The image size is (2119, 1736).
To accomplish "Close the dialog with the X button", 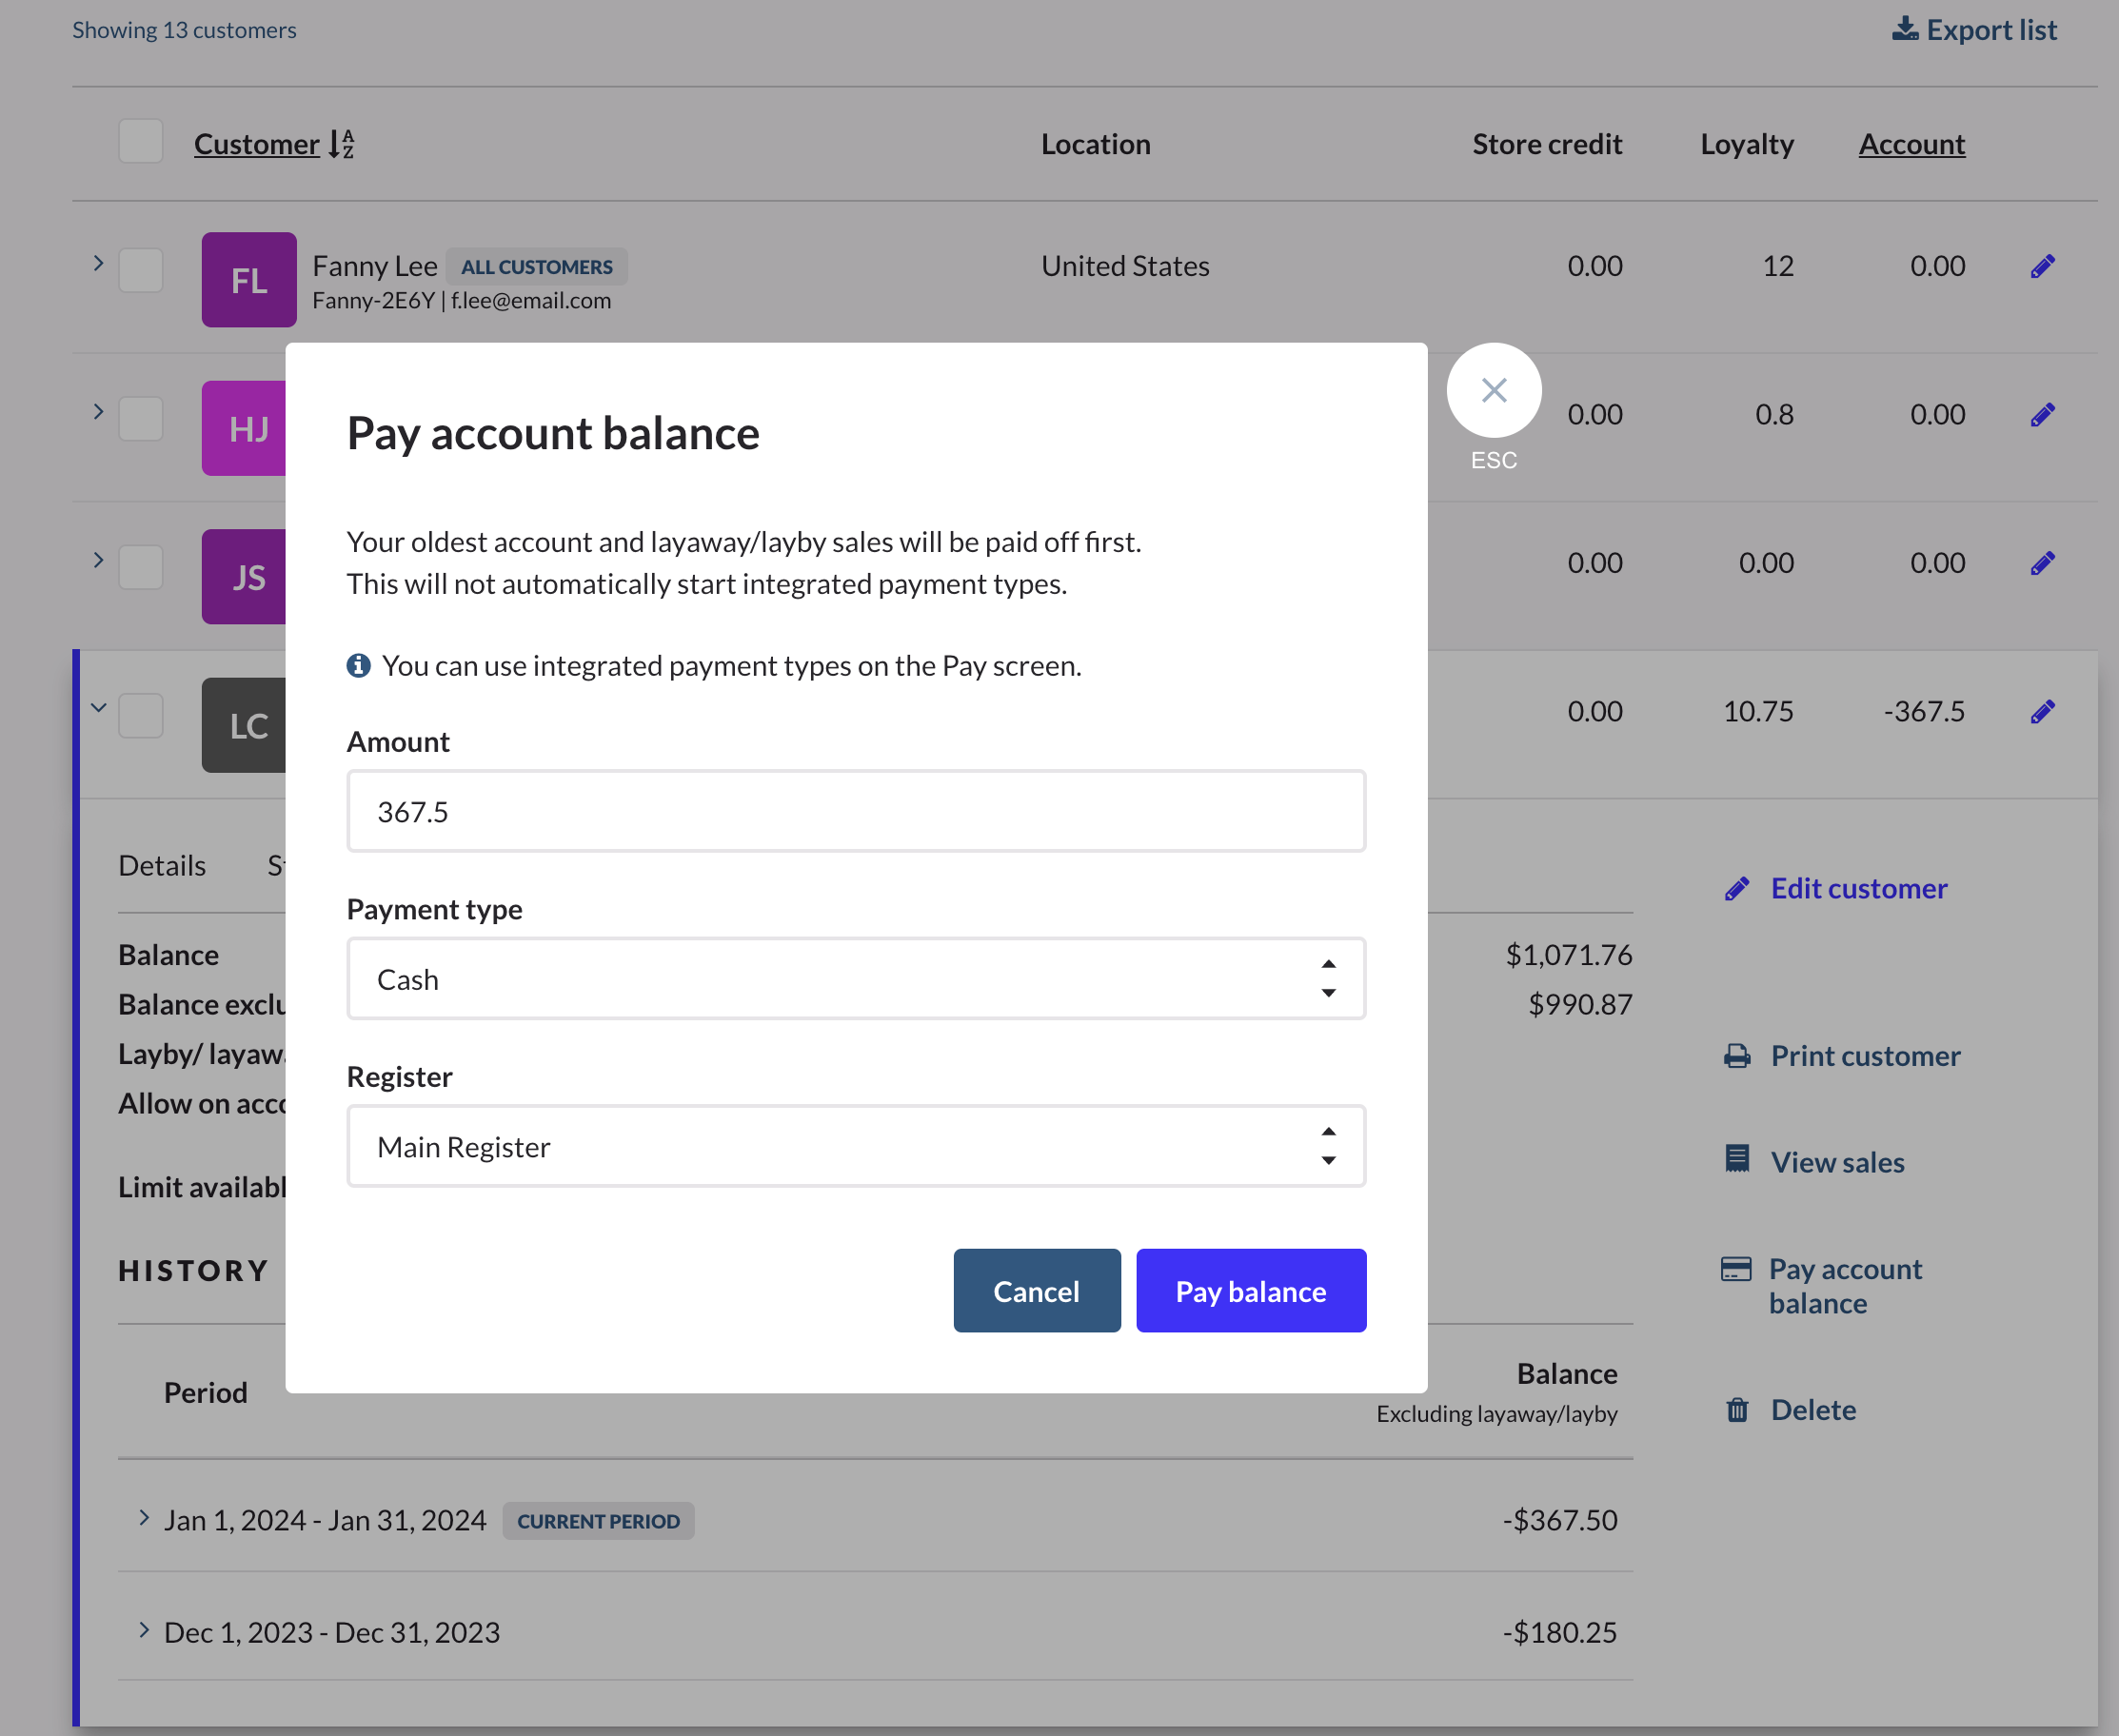I will coord(1493,390).
